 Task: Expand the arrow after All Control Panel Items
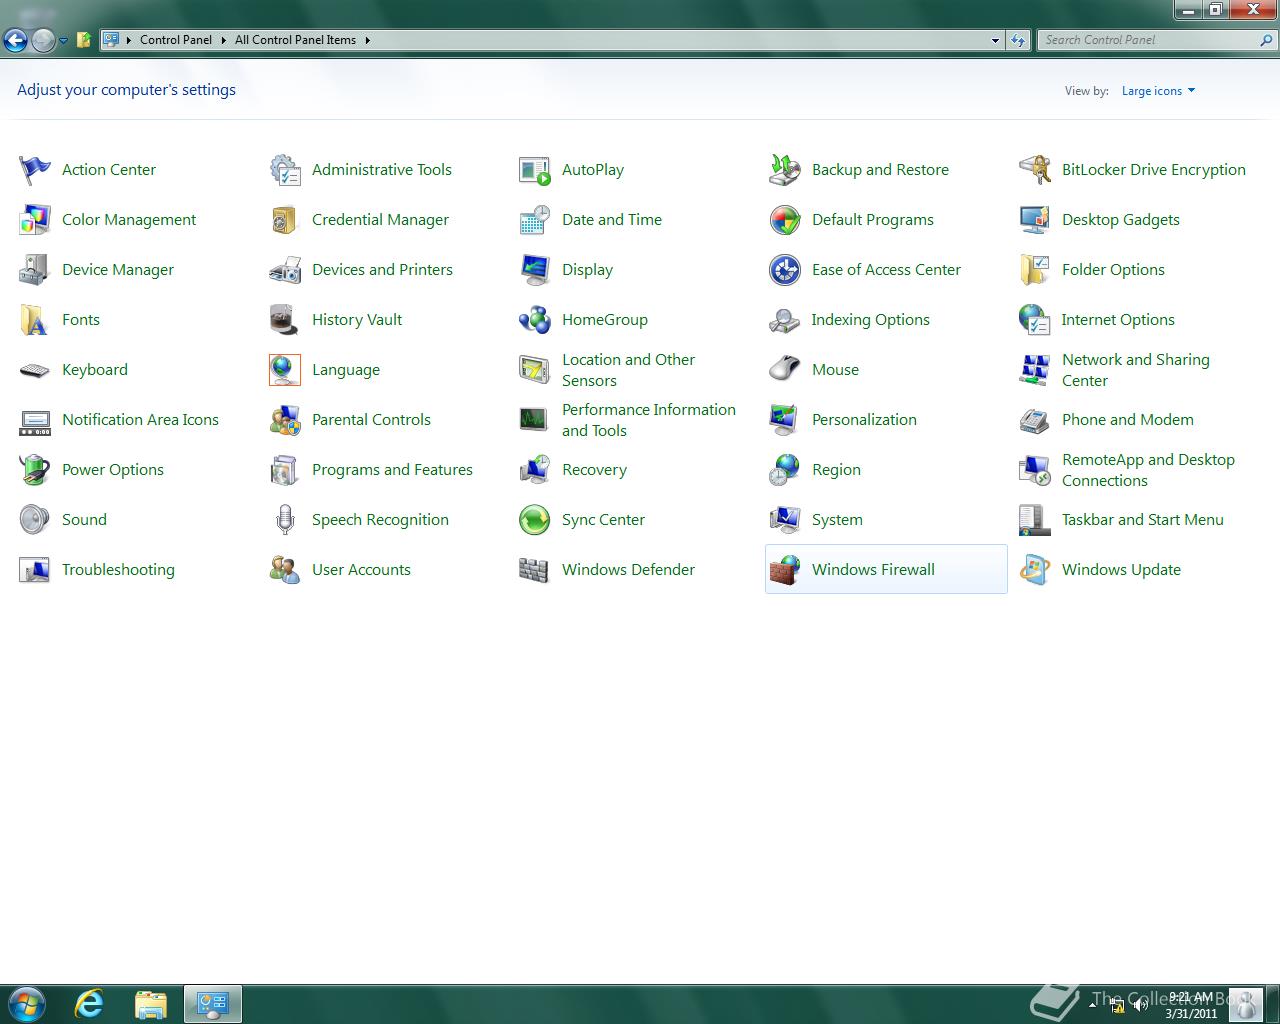tap(367, 40)
